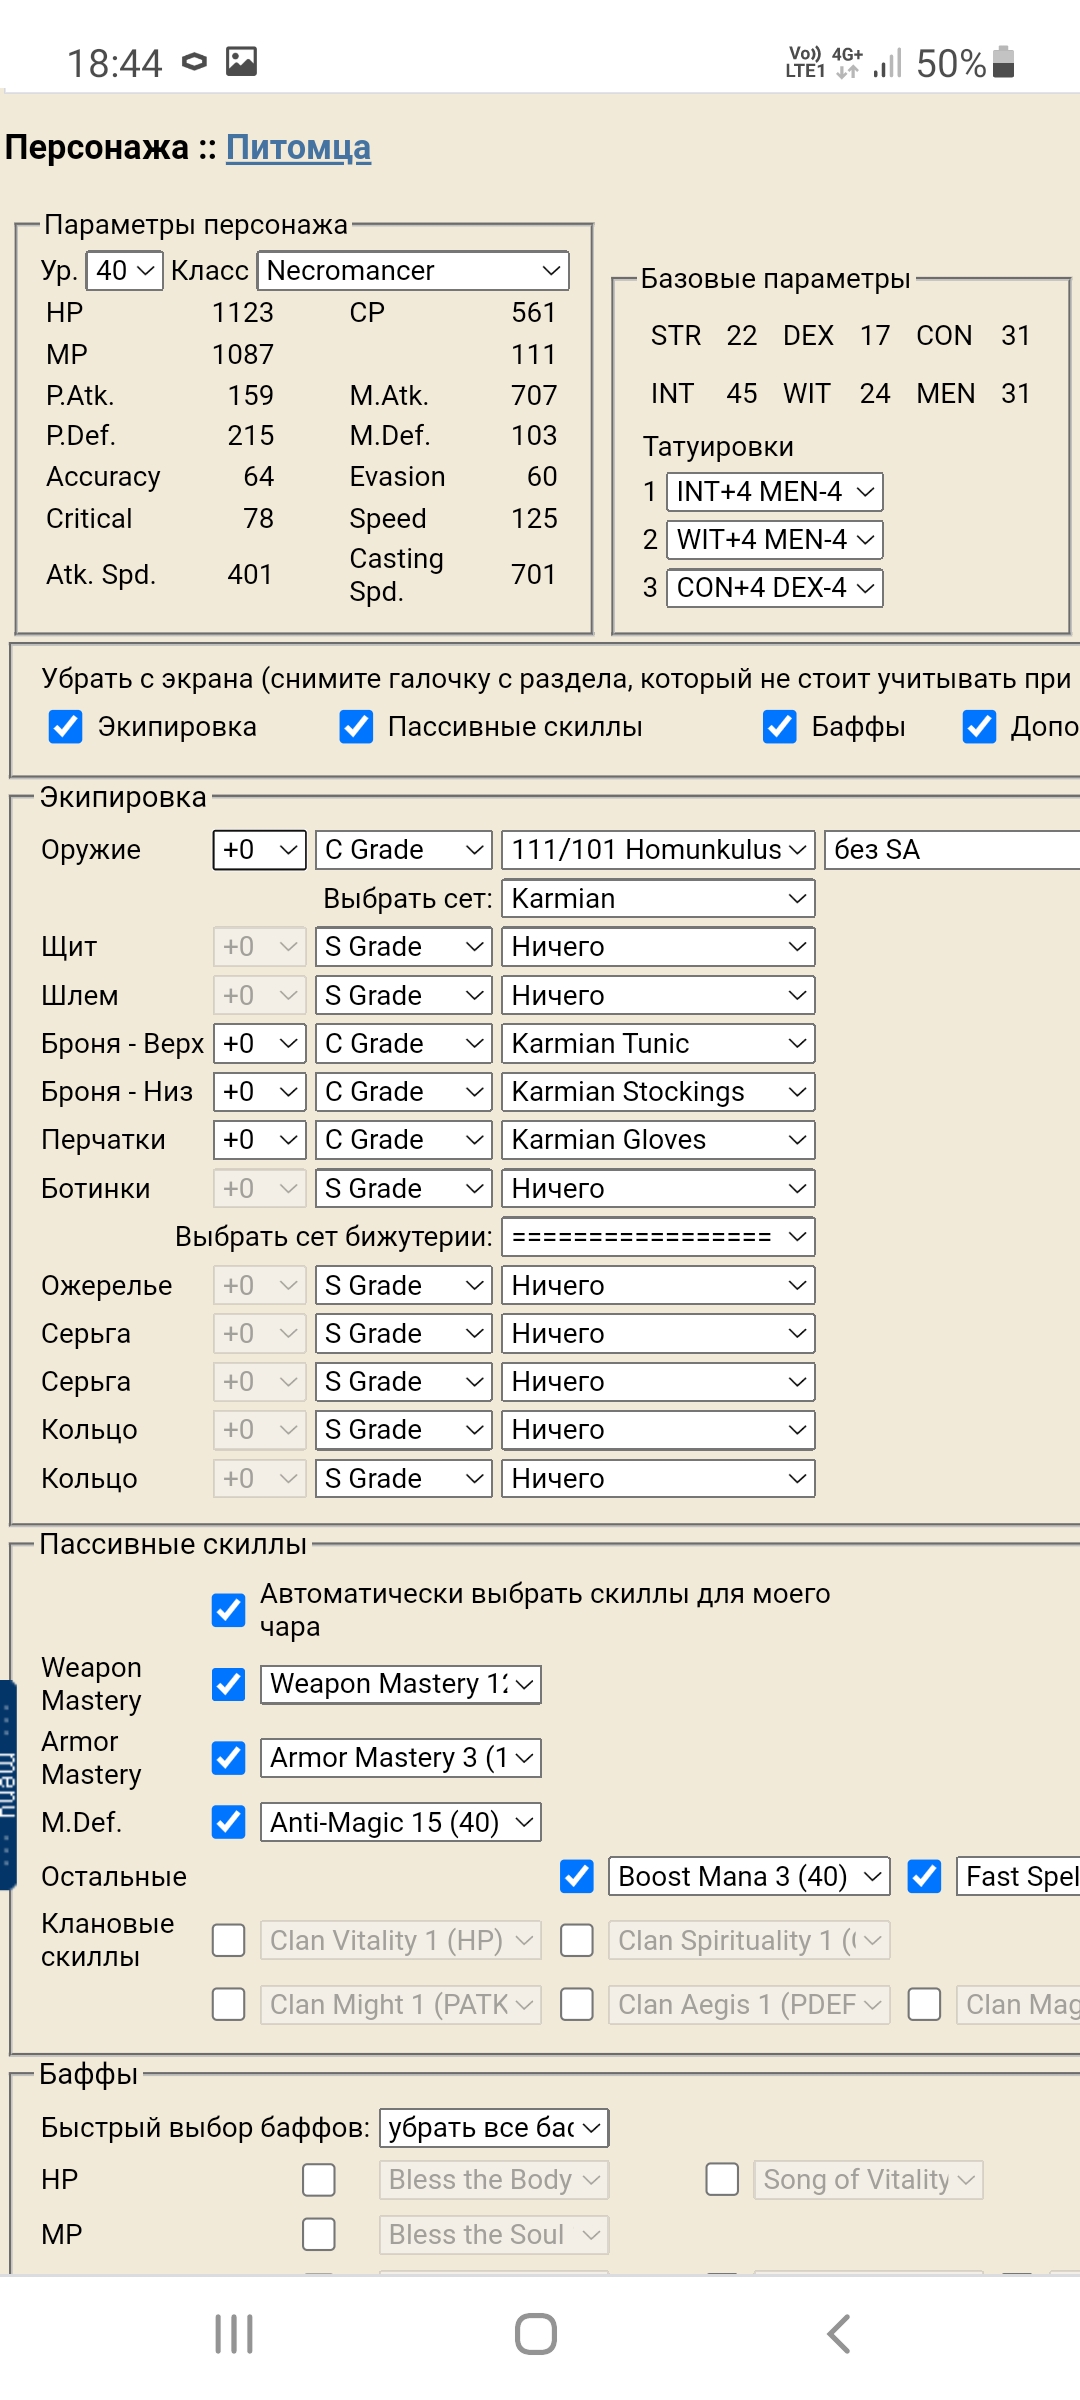Open tattoo 1 INT+4 MEN-4 dropdown
The height and width of the screenshot is (2400, 1080).
775,492
